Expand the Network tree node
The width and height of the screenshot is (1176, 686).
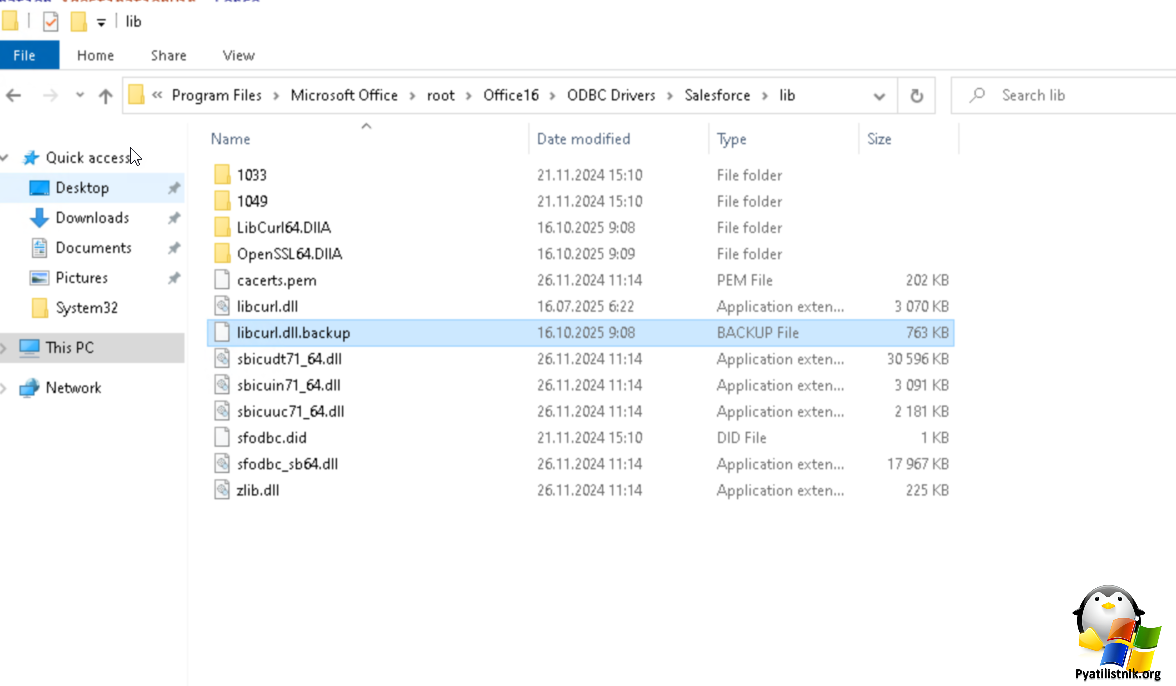(x=5, y=388)
